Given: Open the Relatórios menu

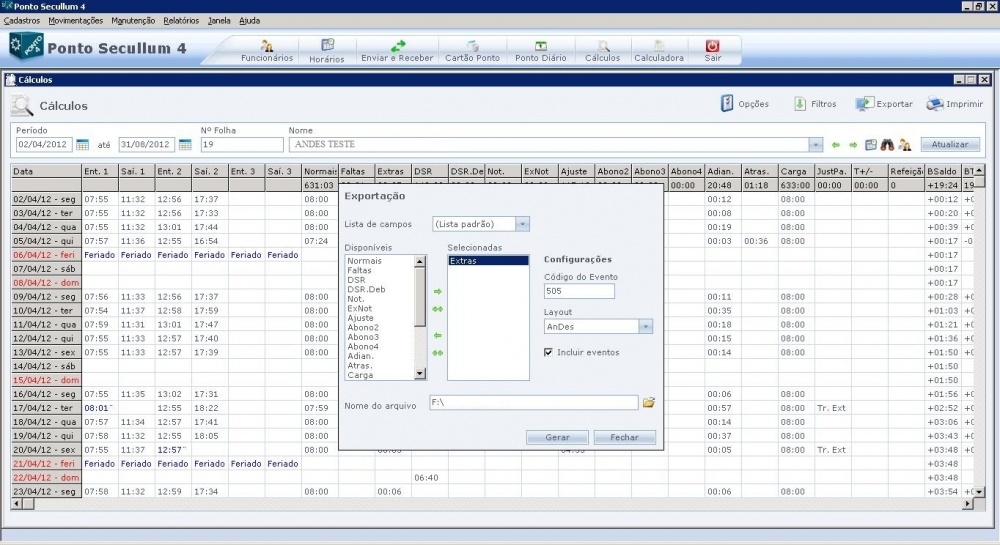Looking at the screenshot, I should (181, 20).
